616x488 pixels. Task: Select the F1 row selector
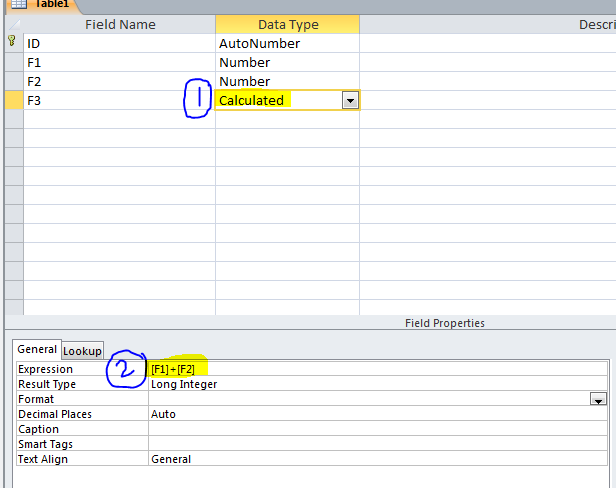pyautogui.click(x=14, y=62)
